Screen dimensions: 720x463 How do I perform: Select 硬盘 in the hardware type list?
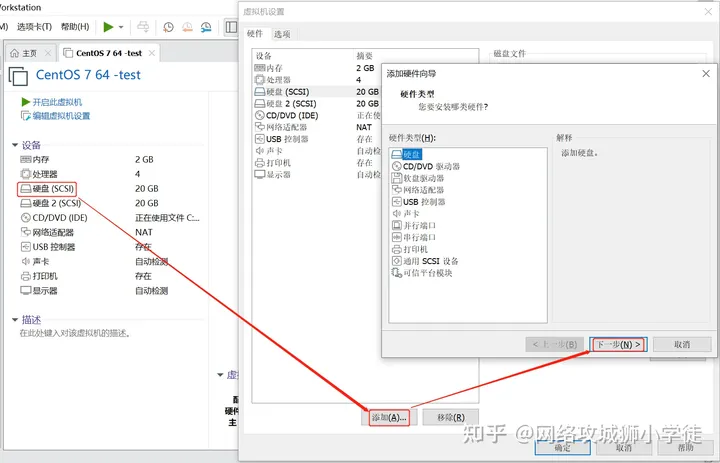412,154
